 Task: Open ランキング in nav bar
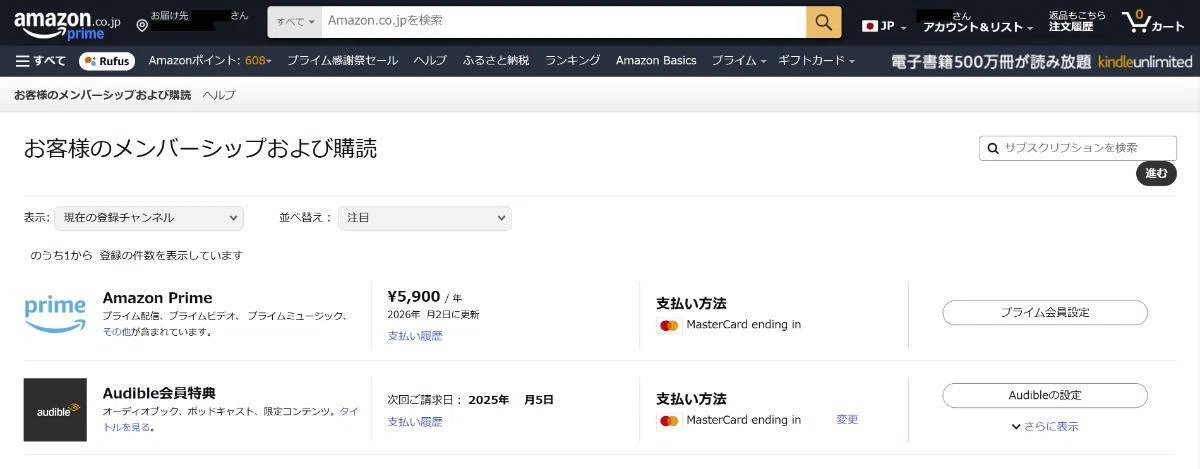(573, 61)
